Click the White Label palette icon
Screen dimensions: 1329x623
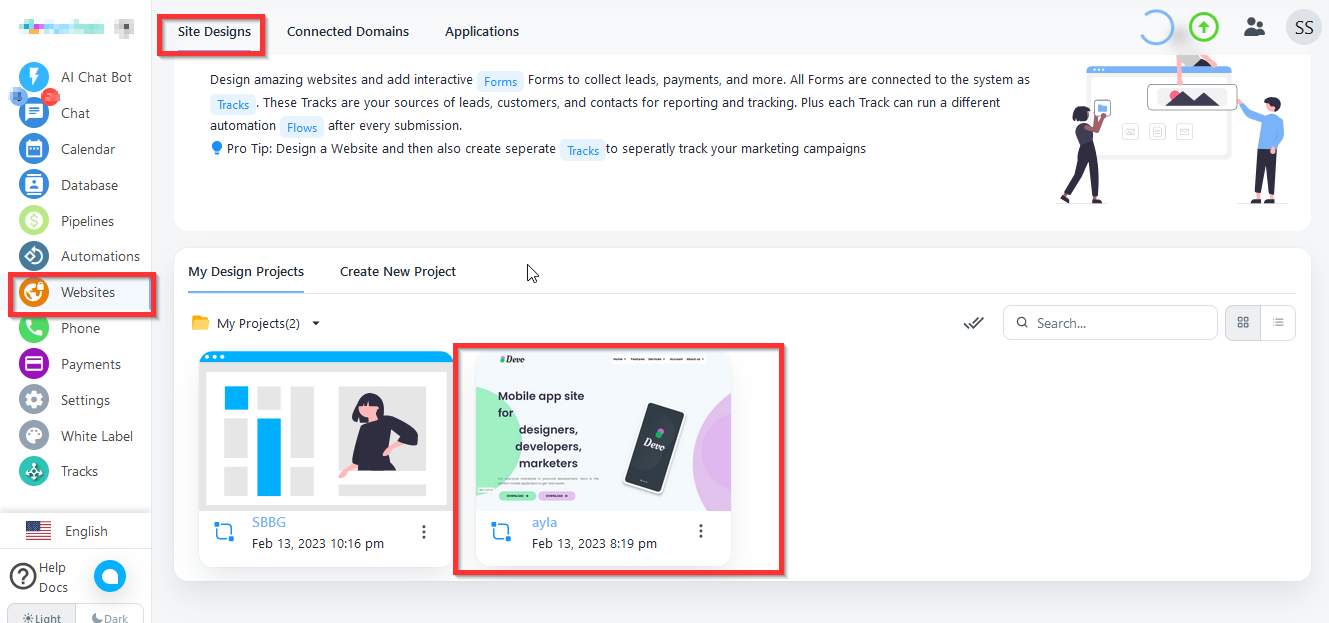(x=34, y=436)
